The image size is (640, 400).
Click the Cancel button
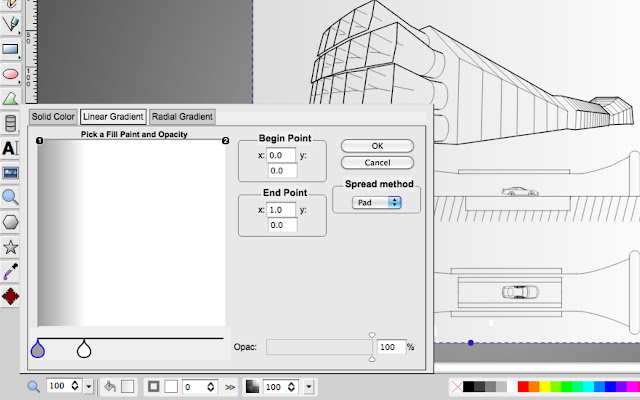[x=377, y=162]
